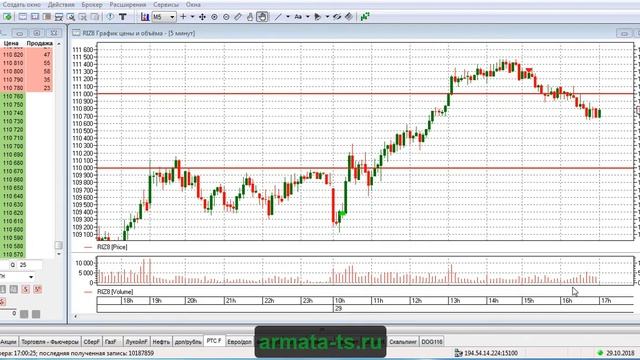Switch to the Торговля - Фьючерсы tab

click(50, 342)
